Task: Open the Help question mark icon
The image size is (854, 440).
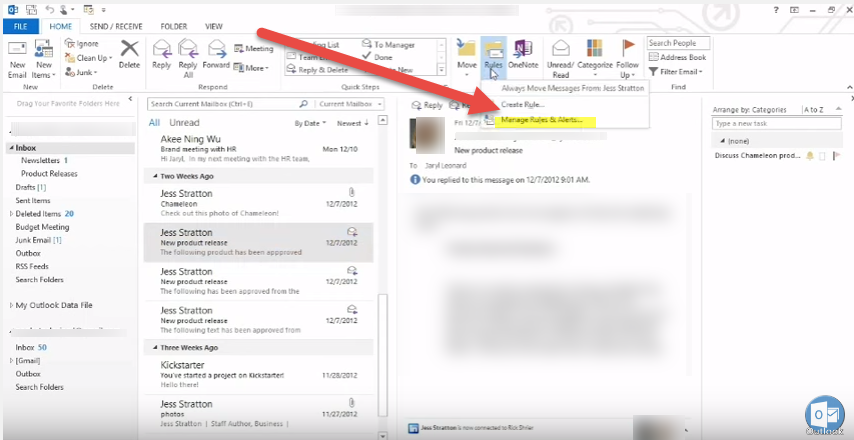Action: point(775,9)
